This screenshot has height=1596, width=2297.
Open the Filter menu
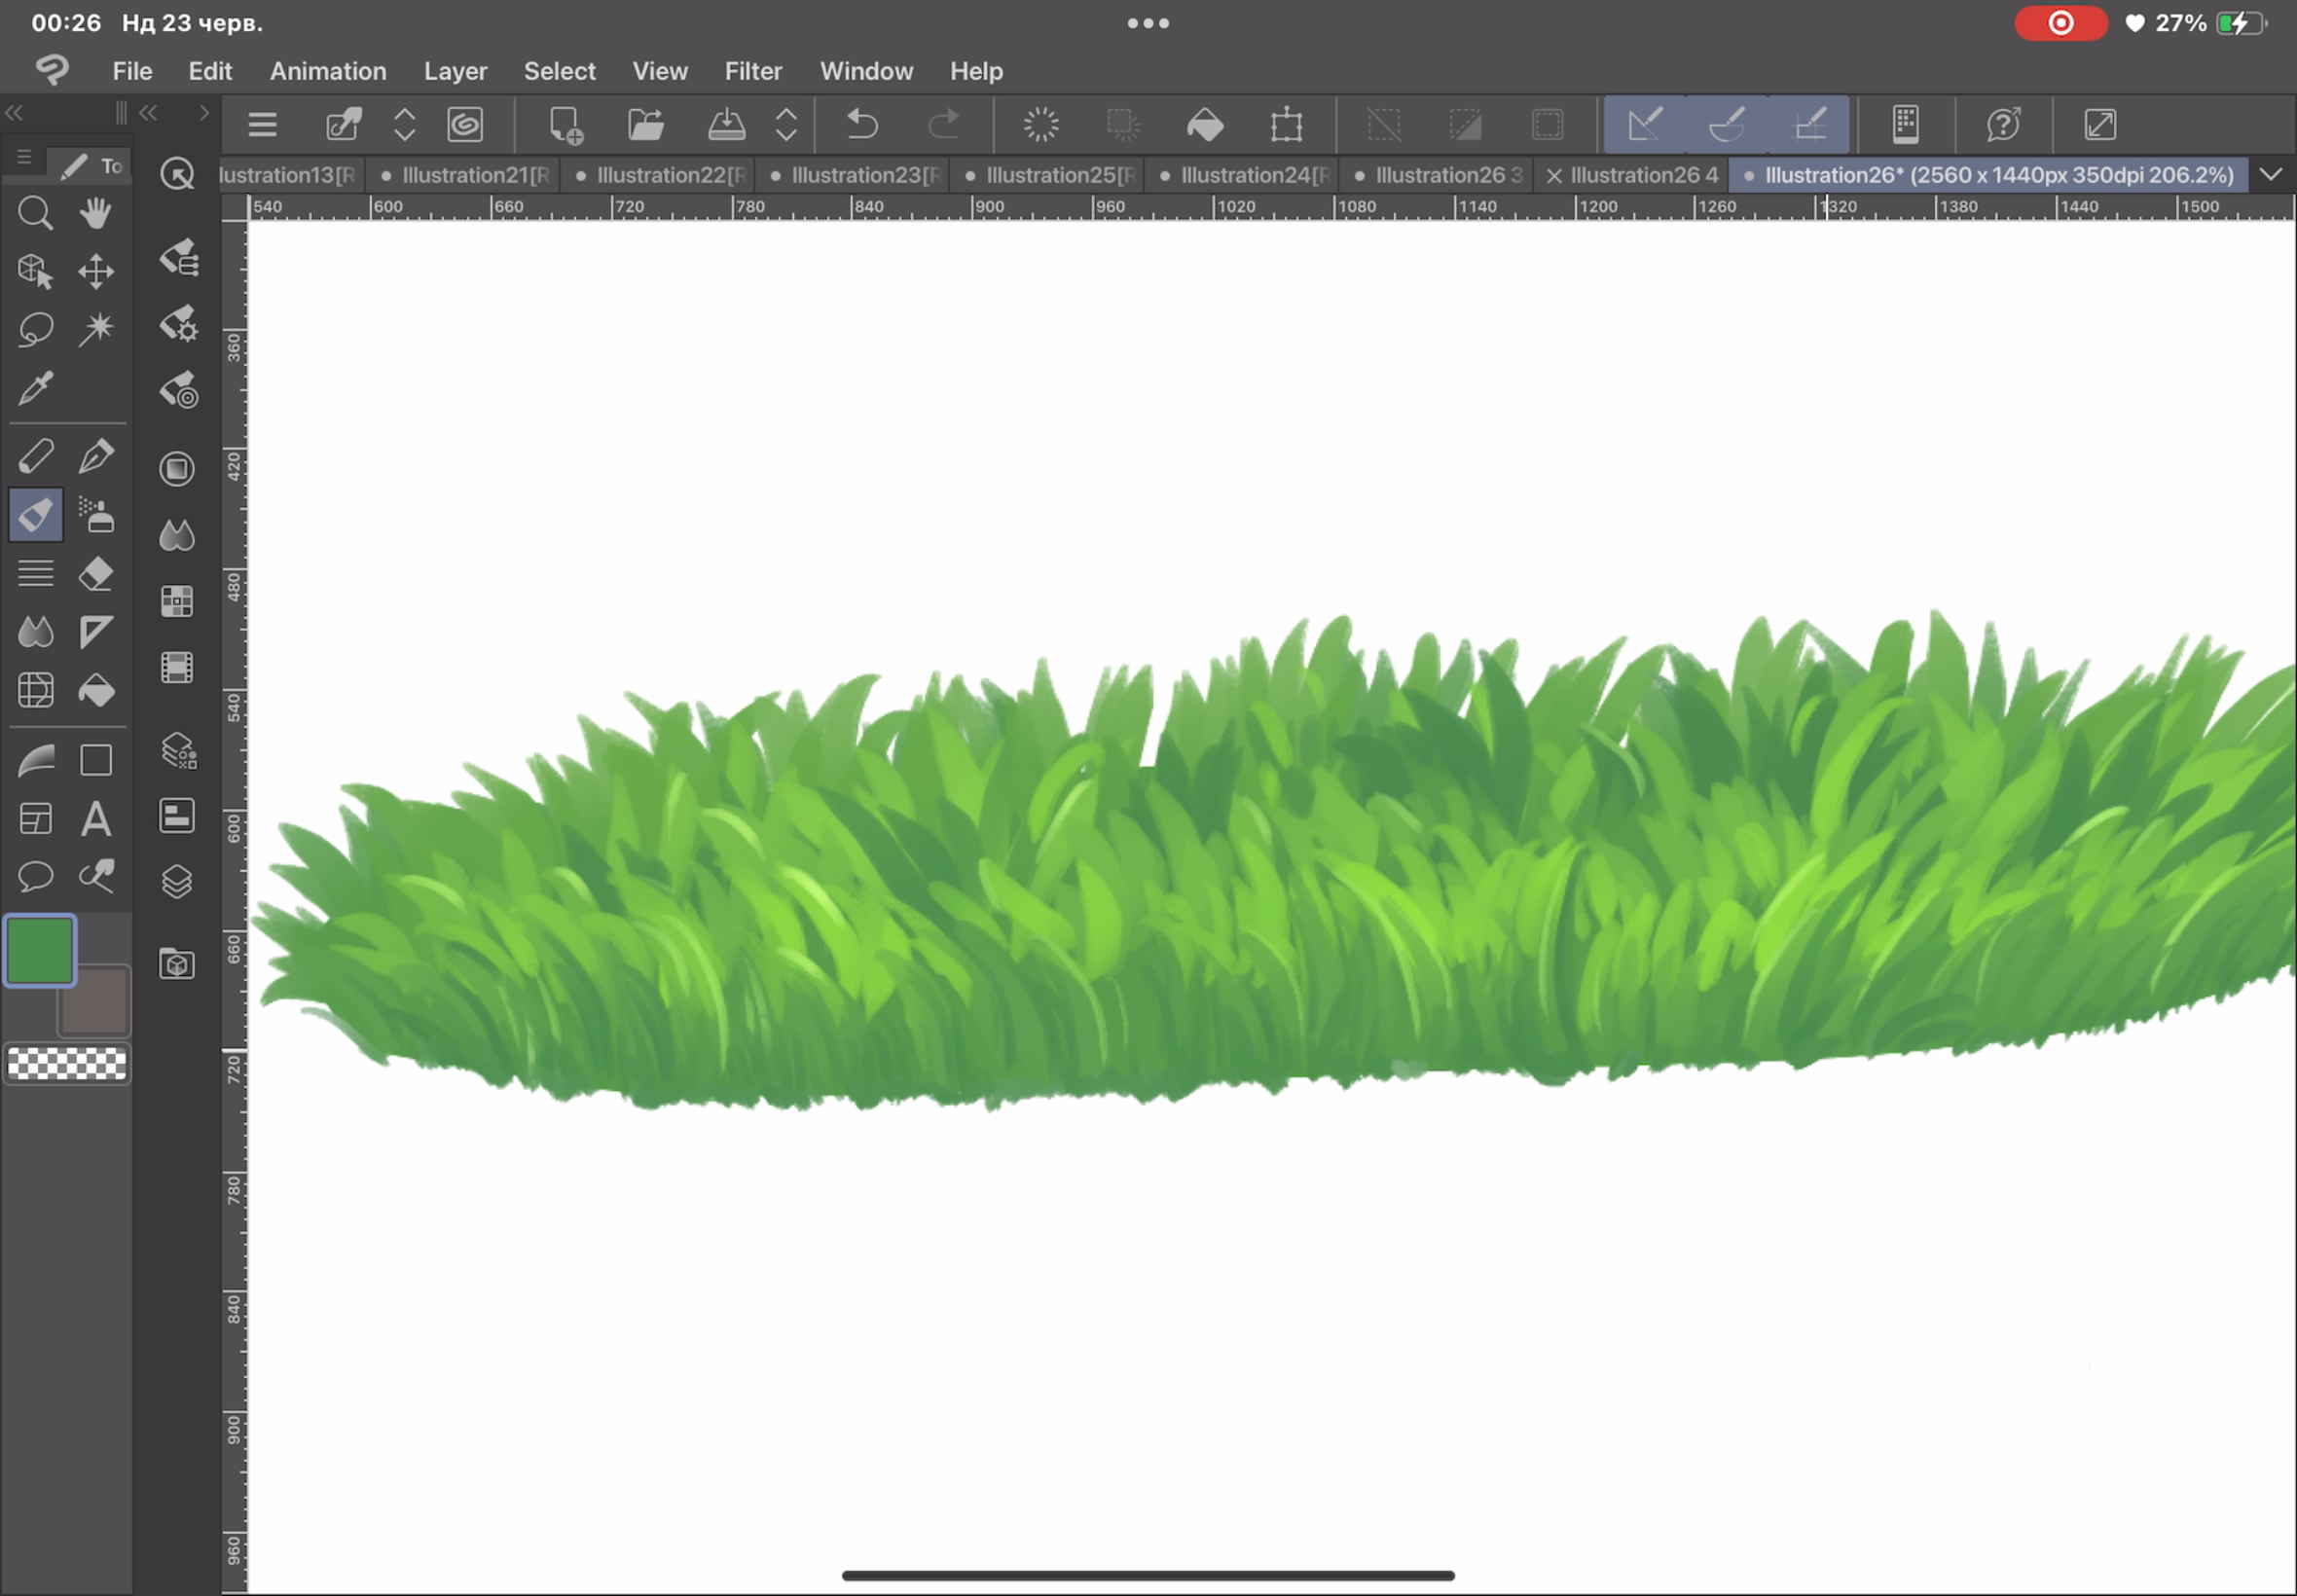(752, 71)
